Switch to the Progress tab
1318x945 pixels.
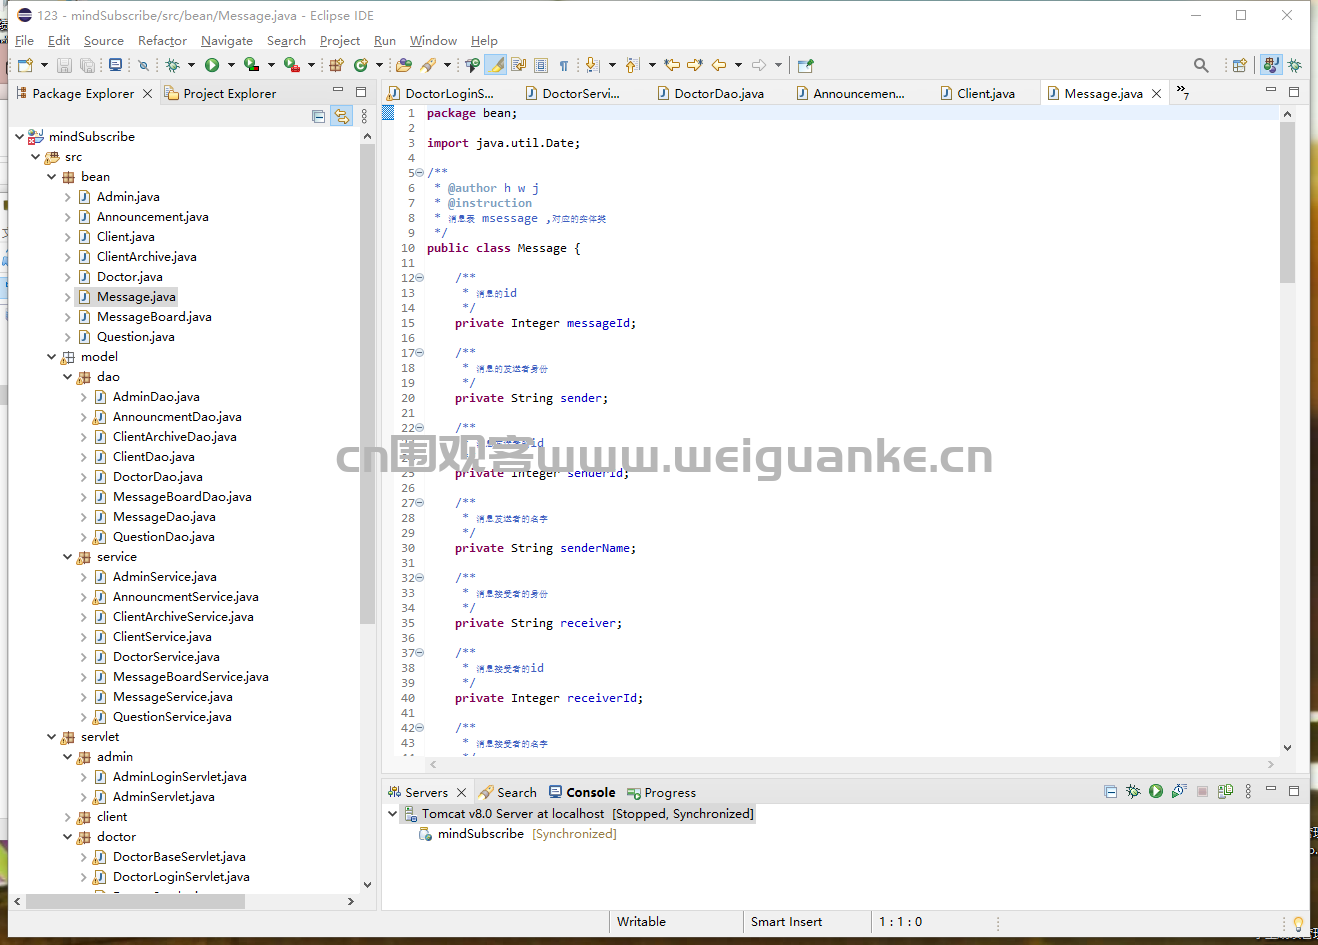point(661,792)
